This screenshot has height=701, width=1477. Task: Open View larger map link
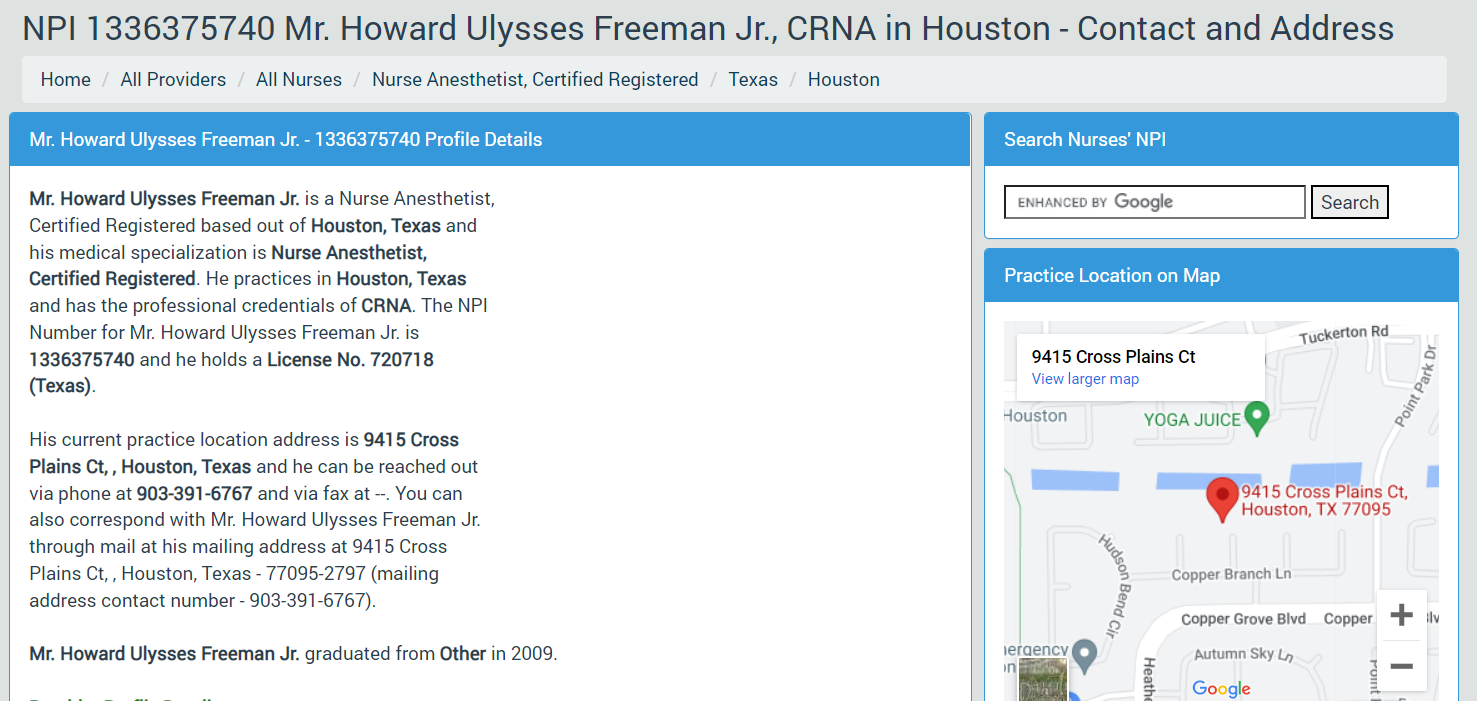point(1085,379)
